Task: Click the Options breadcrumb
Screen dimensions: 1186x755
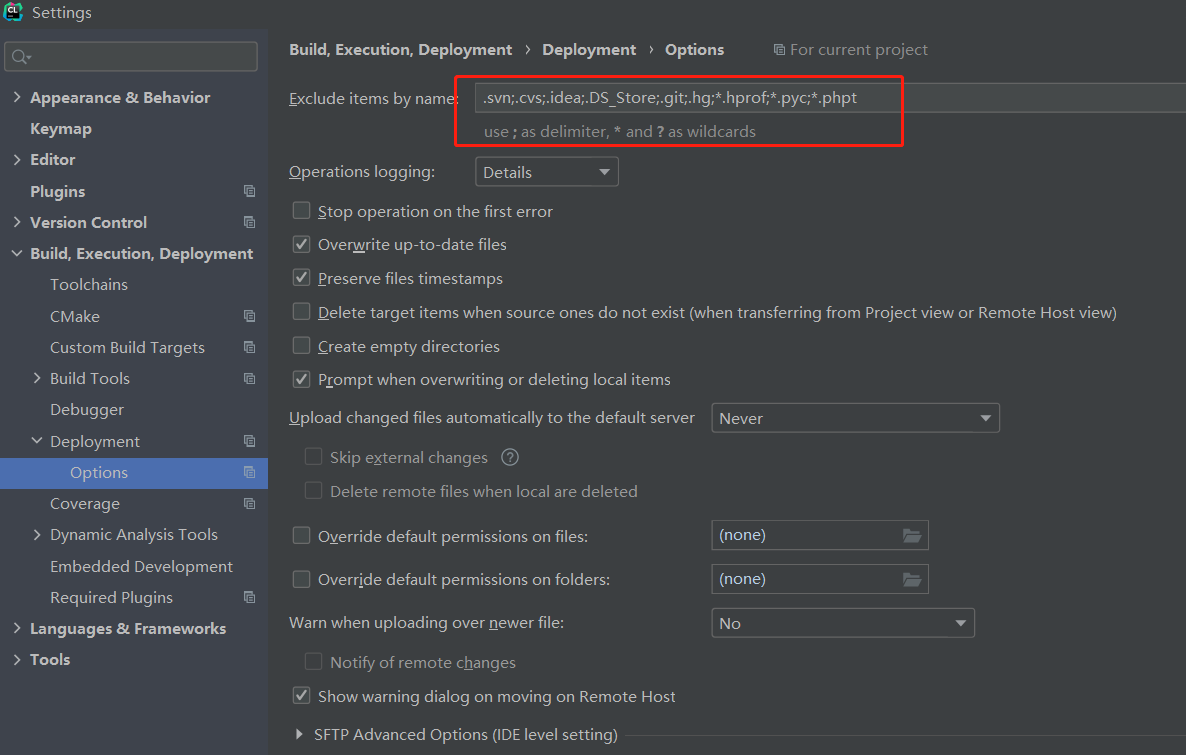Action: click(694, 49)
